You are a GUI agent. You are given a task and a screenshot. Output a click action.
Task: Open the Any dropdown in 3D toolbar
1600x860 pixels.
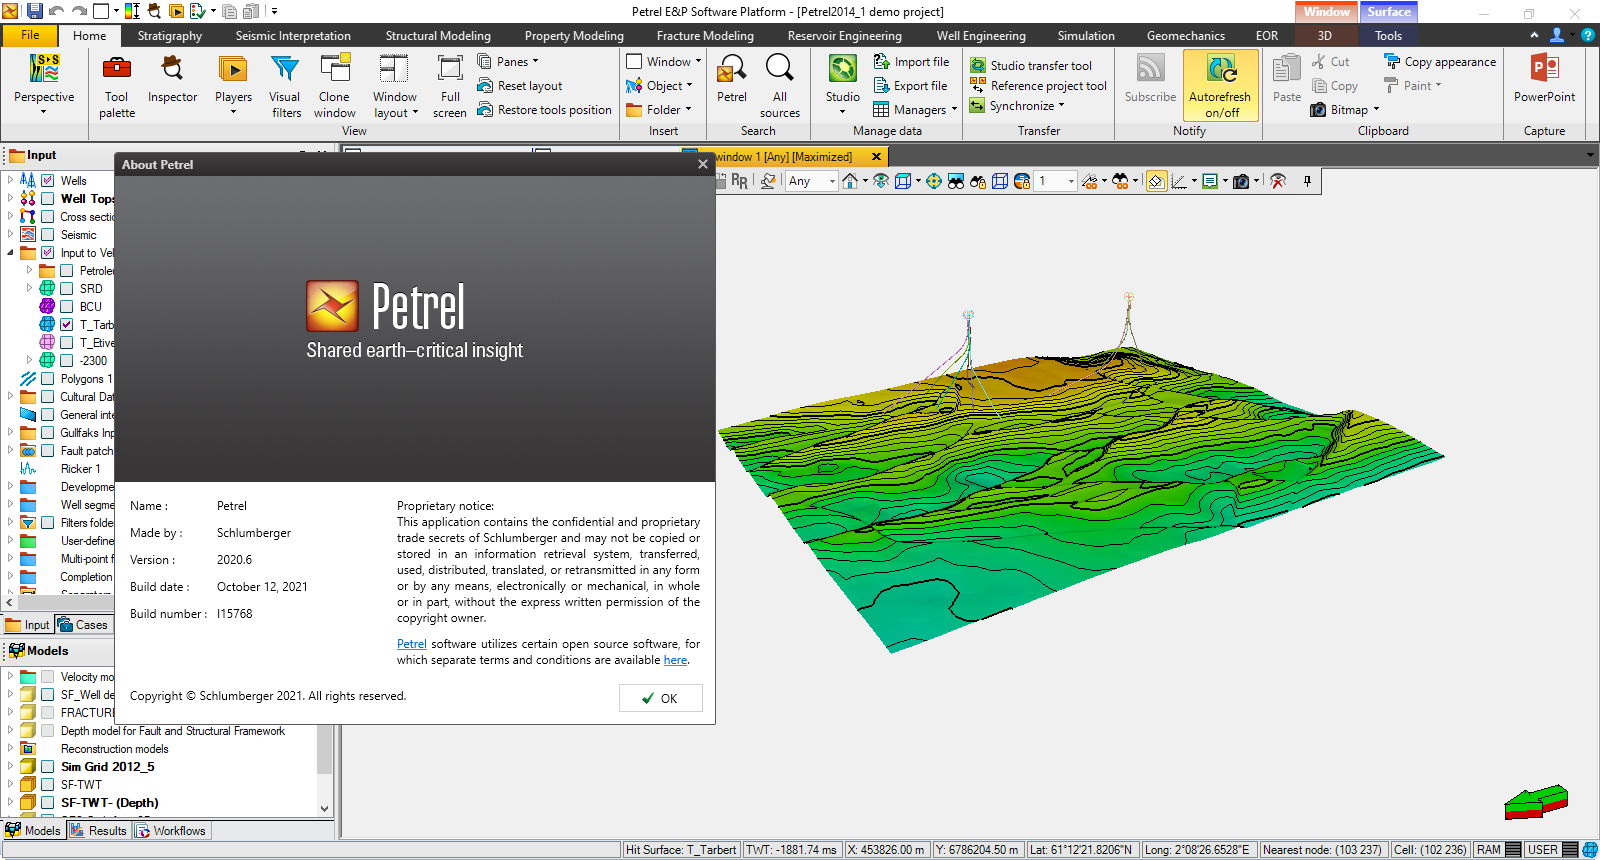point(831,181)
